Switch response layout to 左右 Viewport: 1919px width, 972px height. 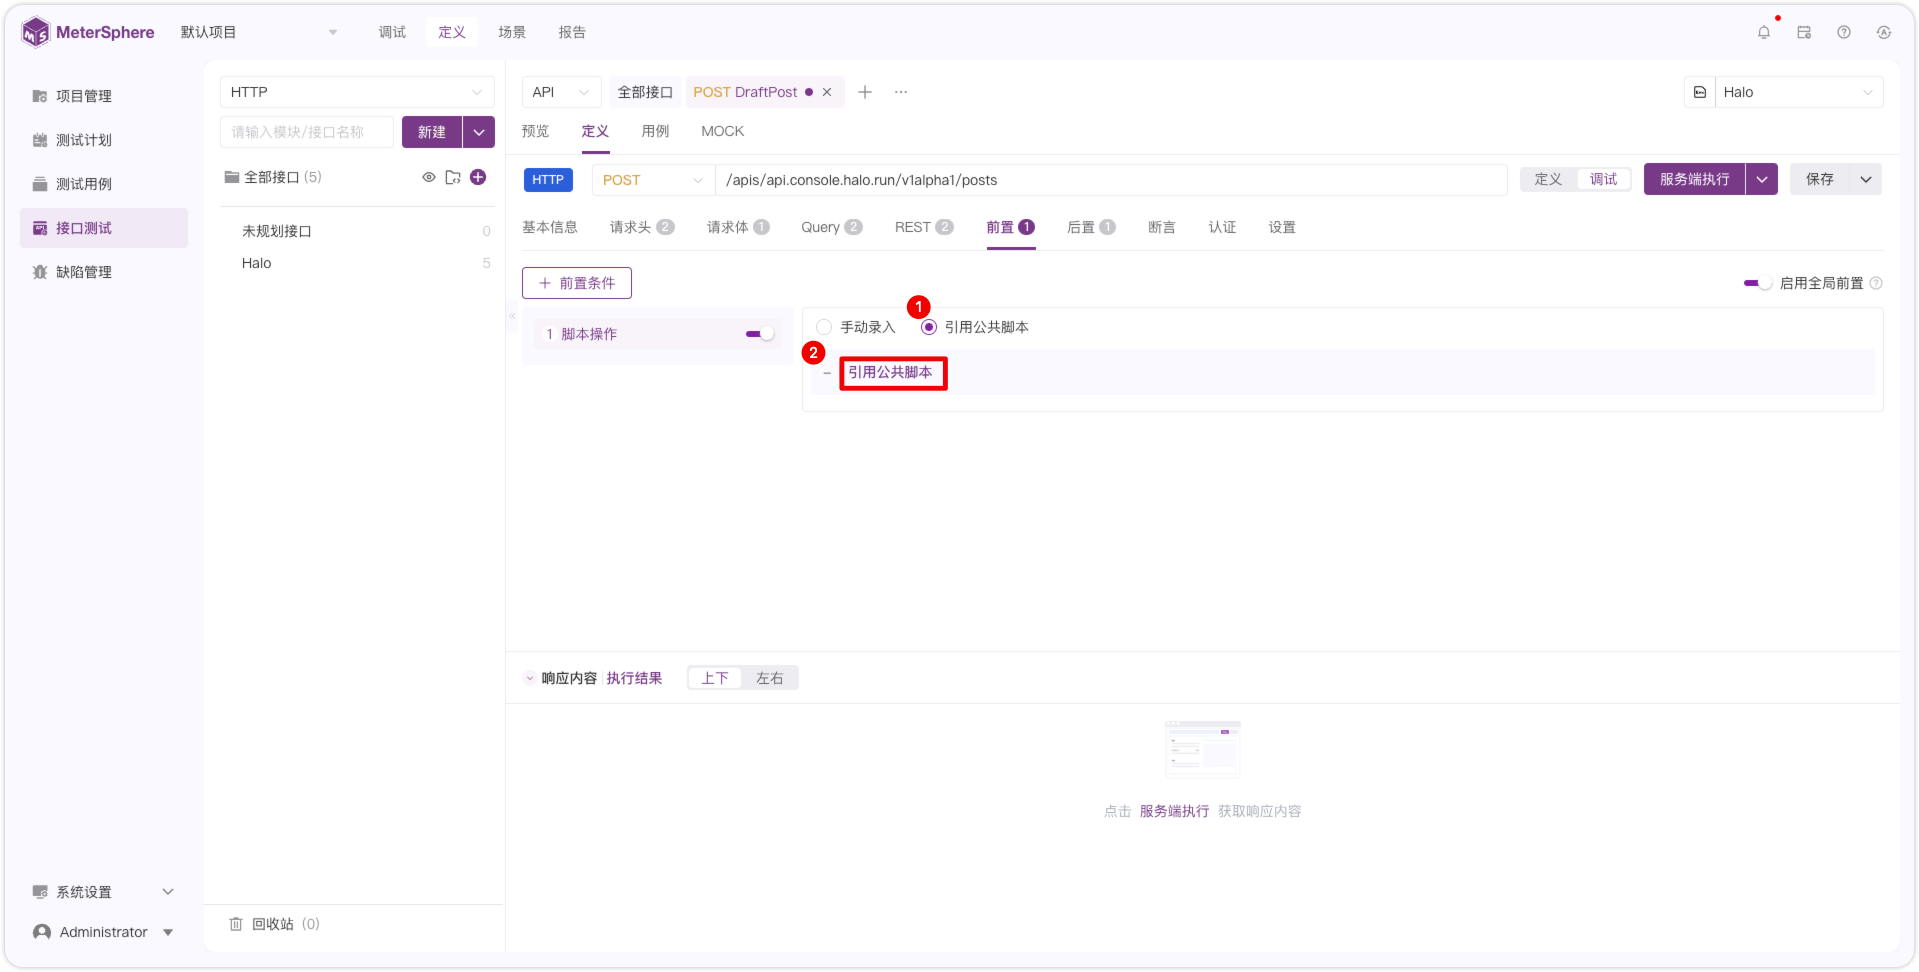pyautogui.click(x=769, y=678)
